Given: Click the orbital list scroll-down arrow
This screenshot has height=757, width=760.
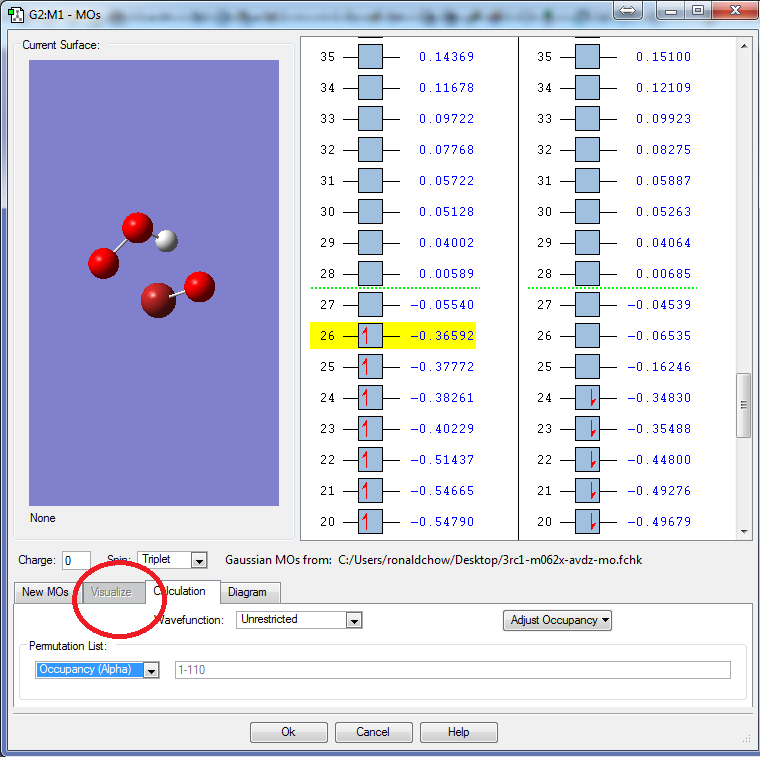Looking at the screenshot, I should 744,531.
